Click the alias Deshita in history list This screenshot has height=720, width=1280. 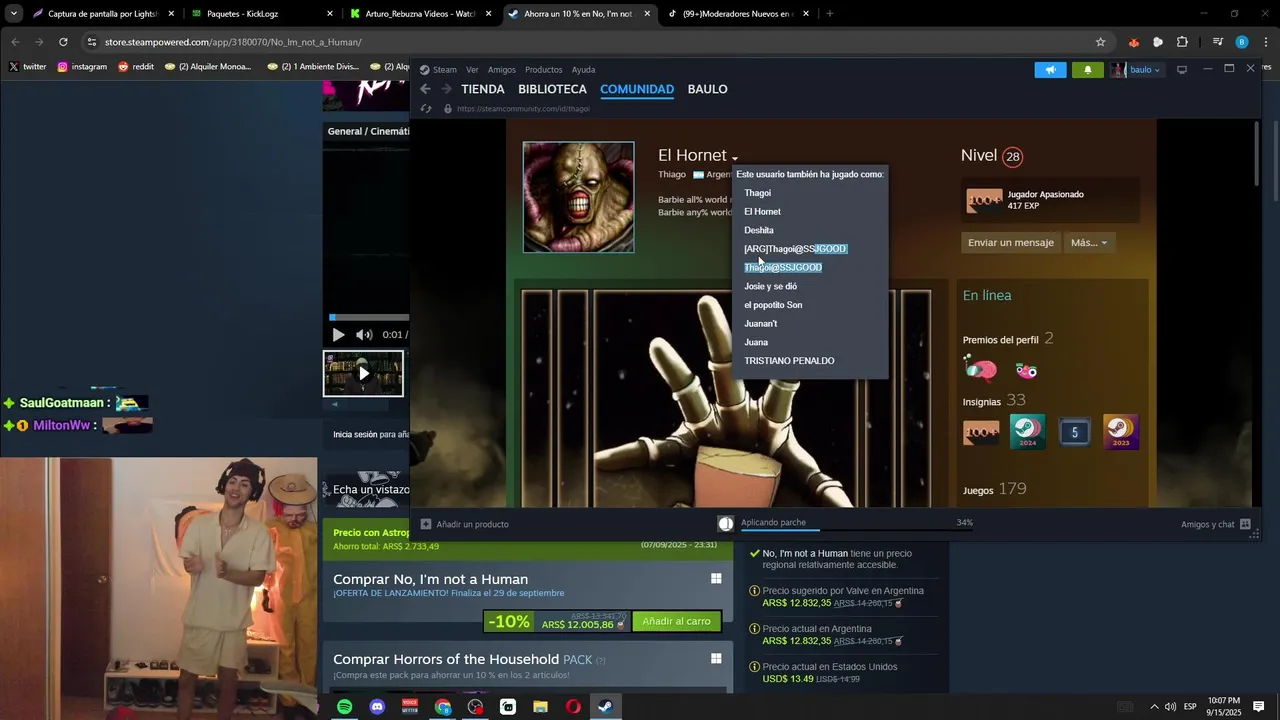click(x=759, y=230)
